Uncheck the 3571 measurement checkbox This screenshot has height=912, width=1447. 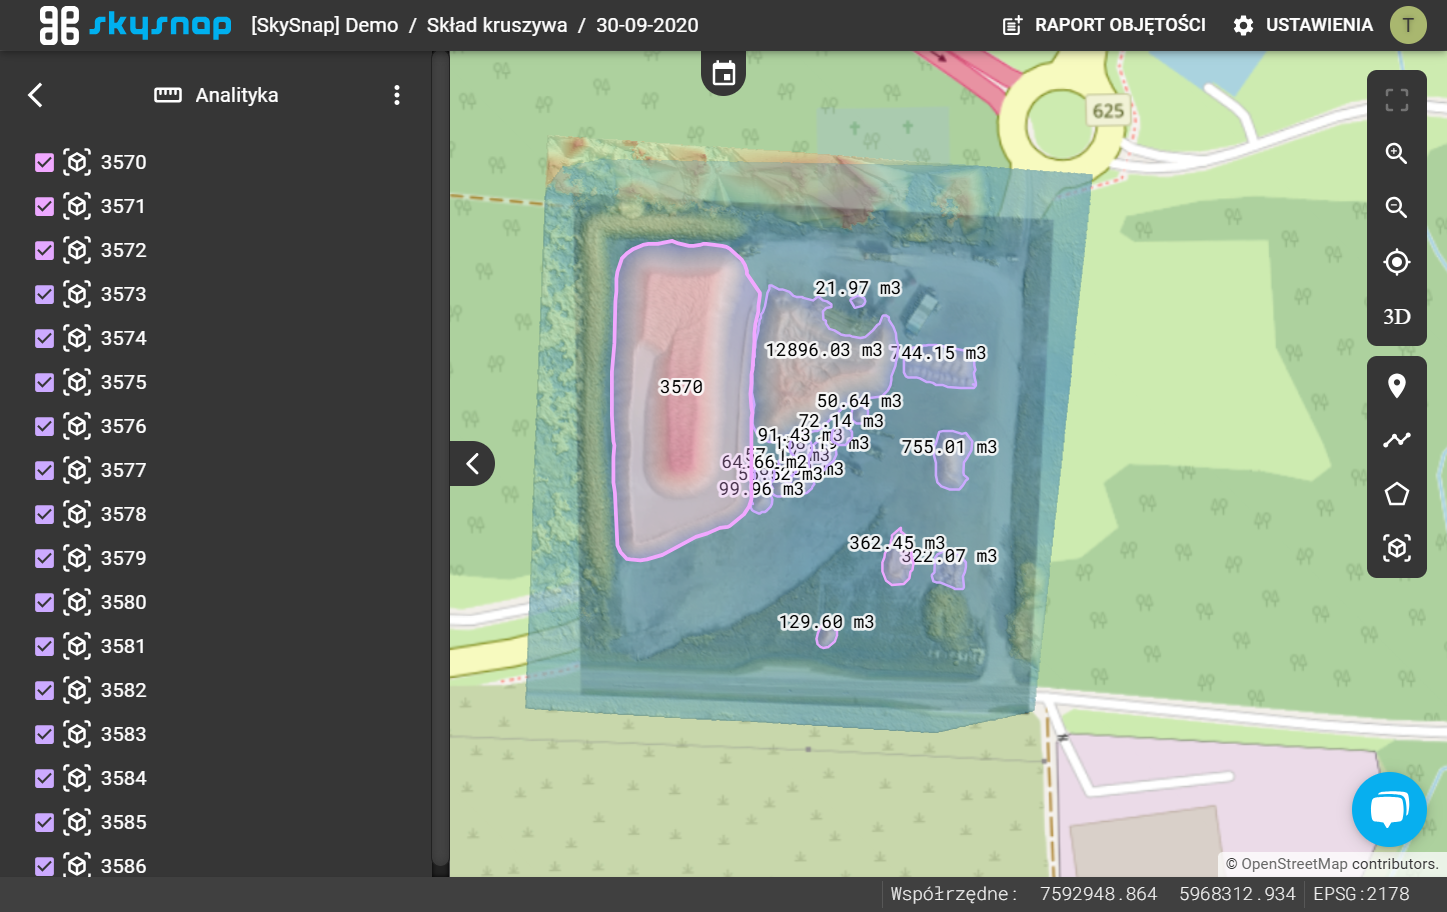pos(44,206)
